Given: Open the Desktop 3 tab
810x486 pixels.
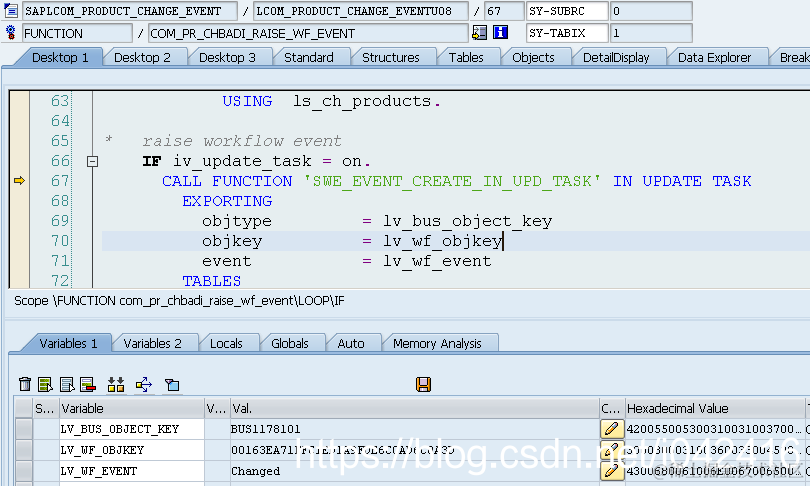Looking at the screenshot, I should 227,57.
